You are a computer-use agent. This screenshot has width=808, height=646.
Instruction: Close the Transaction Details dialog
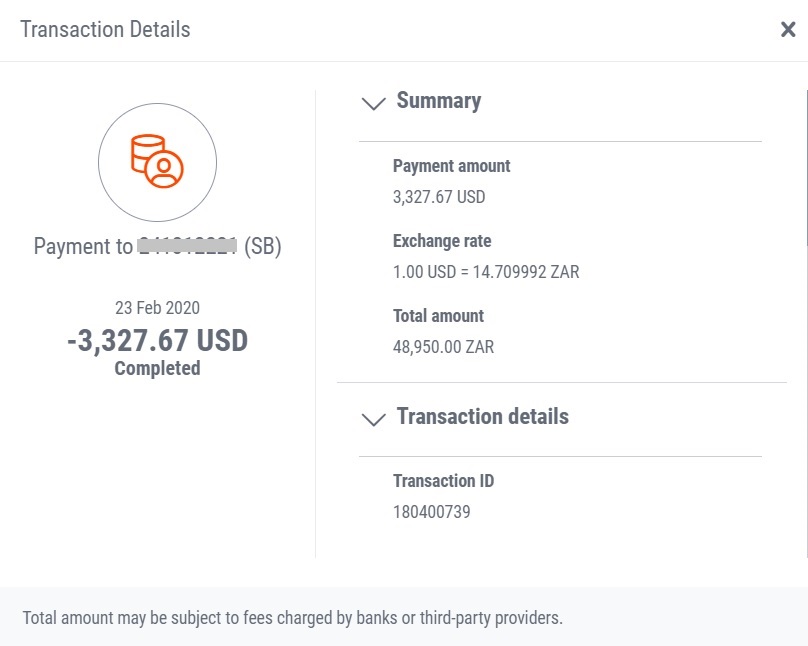[x=788, y=29]
